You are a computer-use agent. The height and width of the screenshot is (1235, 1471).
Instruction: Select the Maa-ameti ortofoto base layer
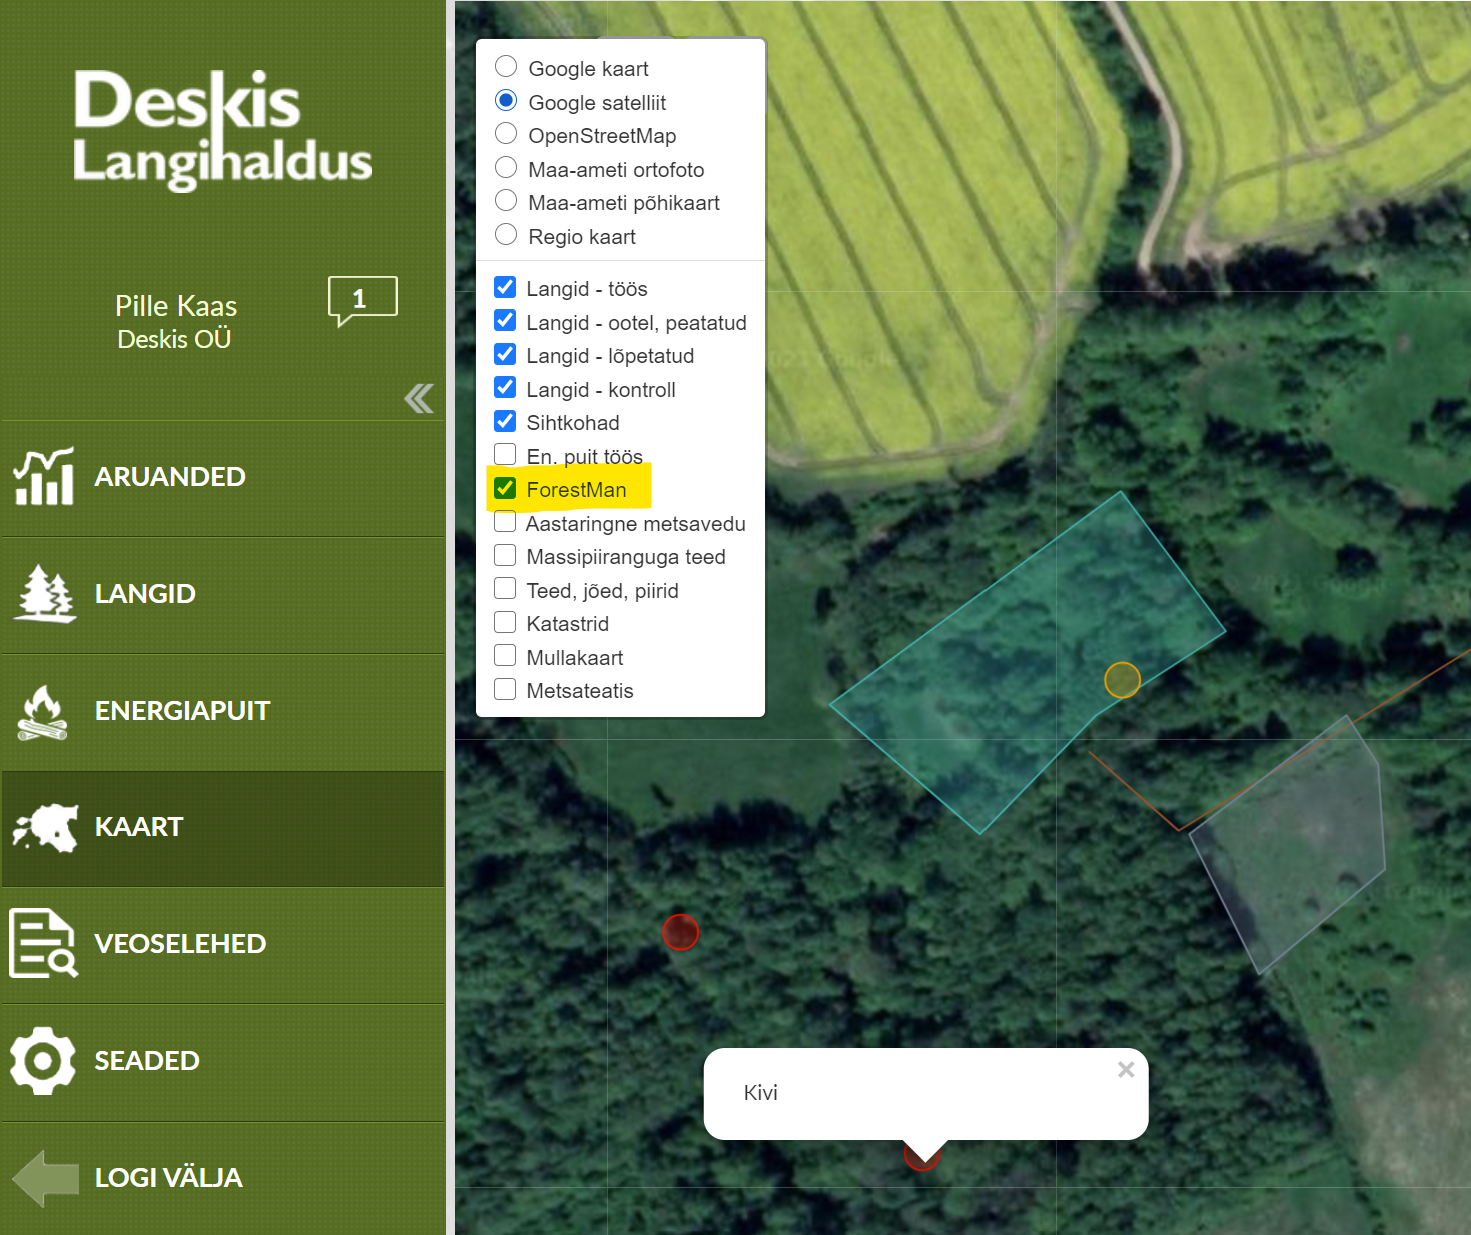pos(506,167)
